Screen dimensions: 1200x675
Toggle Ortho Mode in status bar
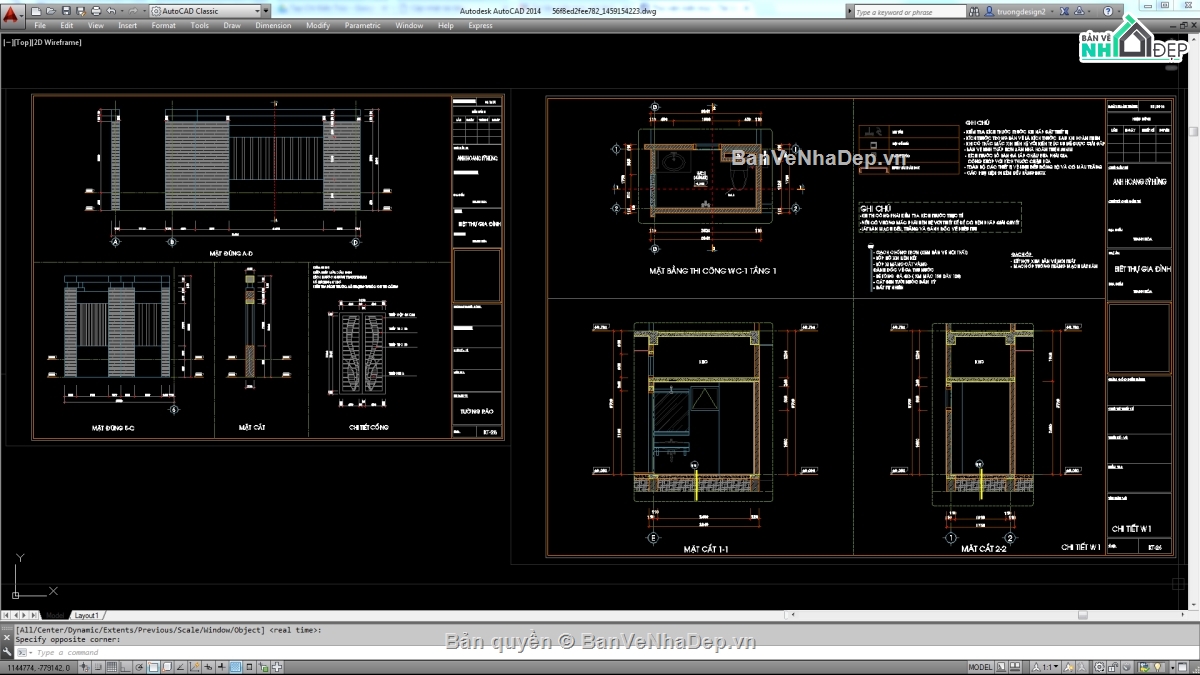click(x=123, y=667)
